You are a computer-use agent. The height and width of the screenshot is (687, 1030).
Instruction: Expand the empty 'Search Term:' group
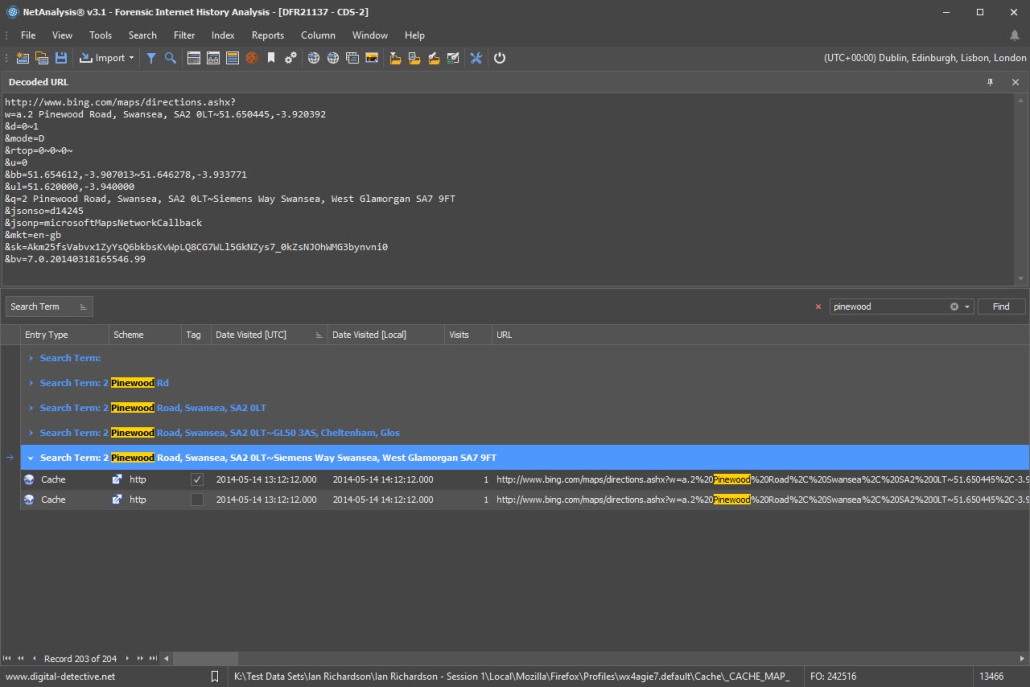point(31,358)
